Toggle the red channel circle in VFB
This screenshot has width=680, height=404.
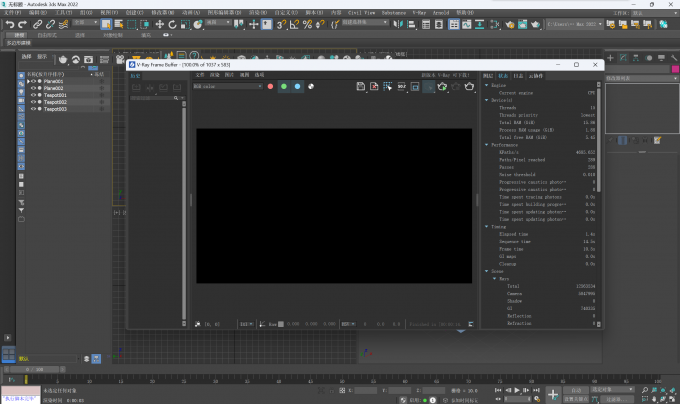pyautogui.click(x=270, y=87)
